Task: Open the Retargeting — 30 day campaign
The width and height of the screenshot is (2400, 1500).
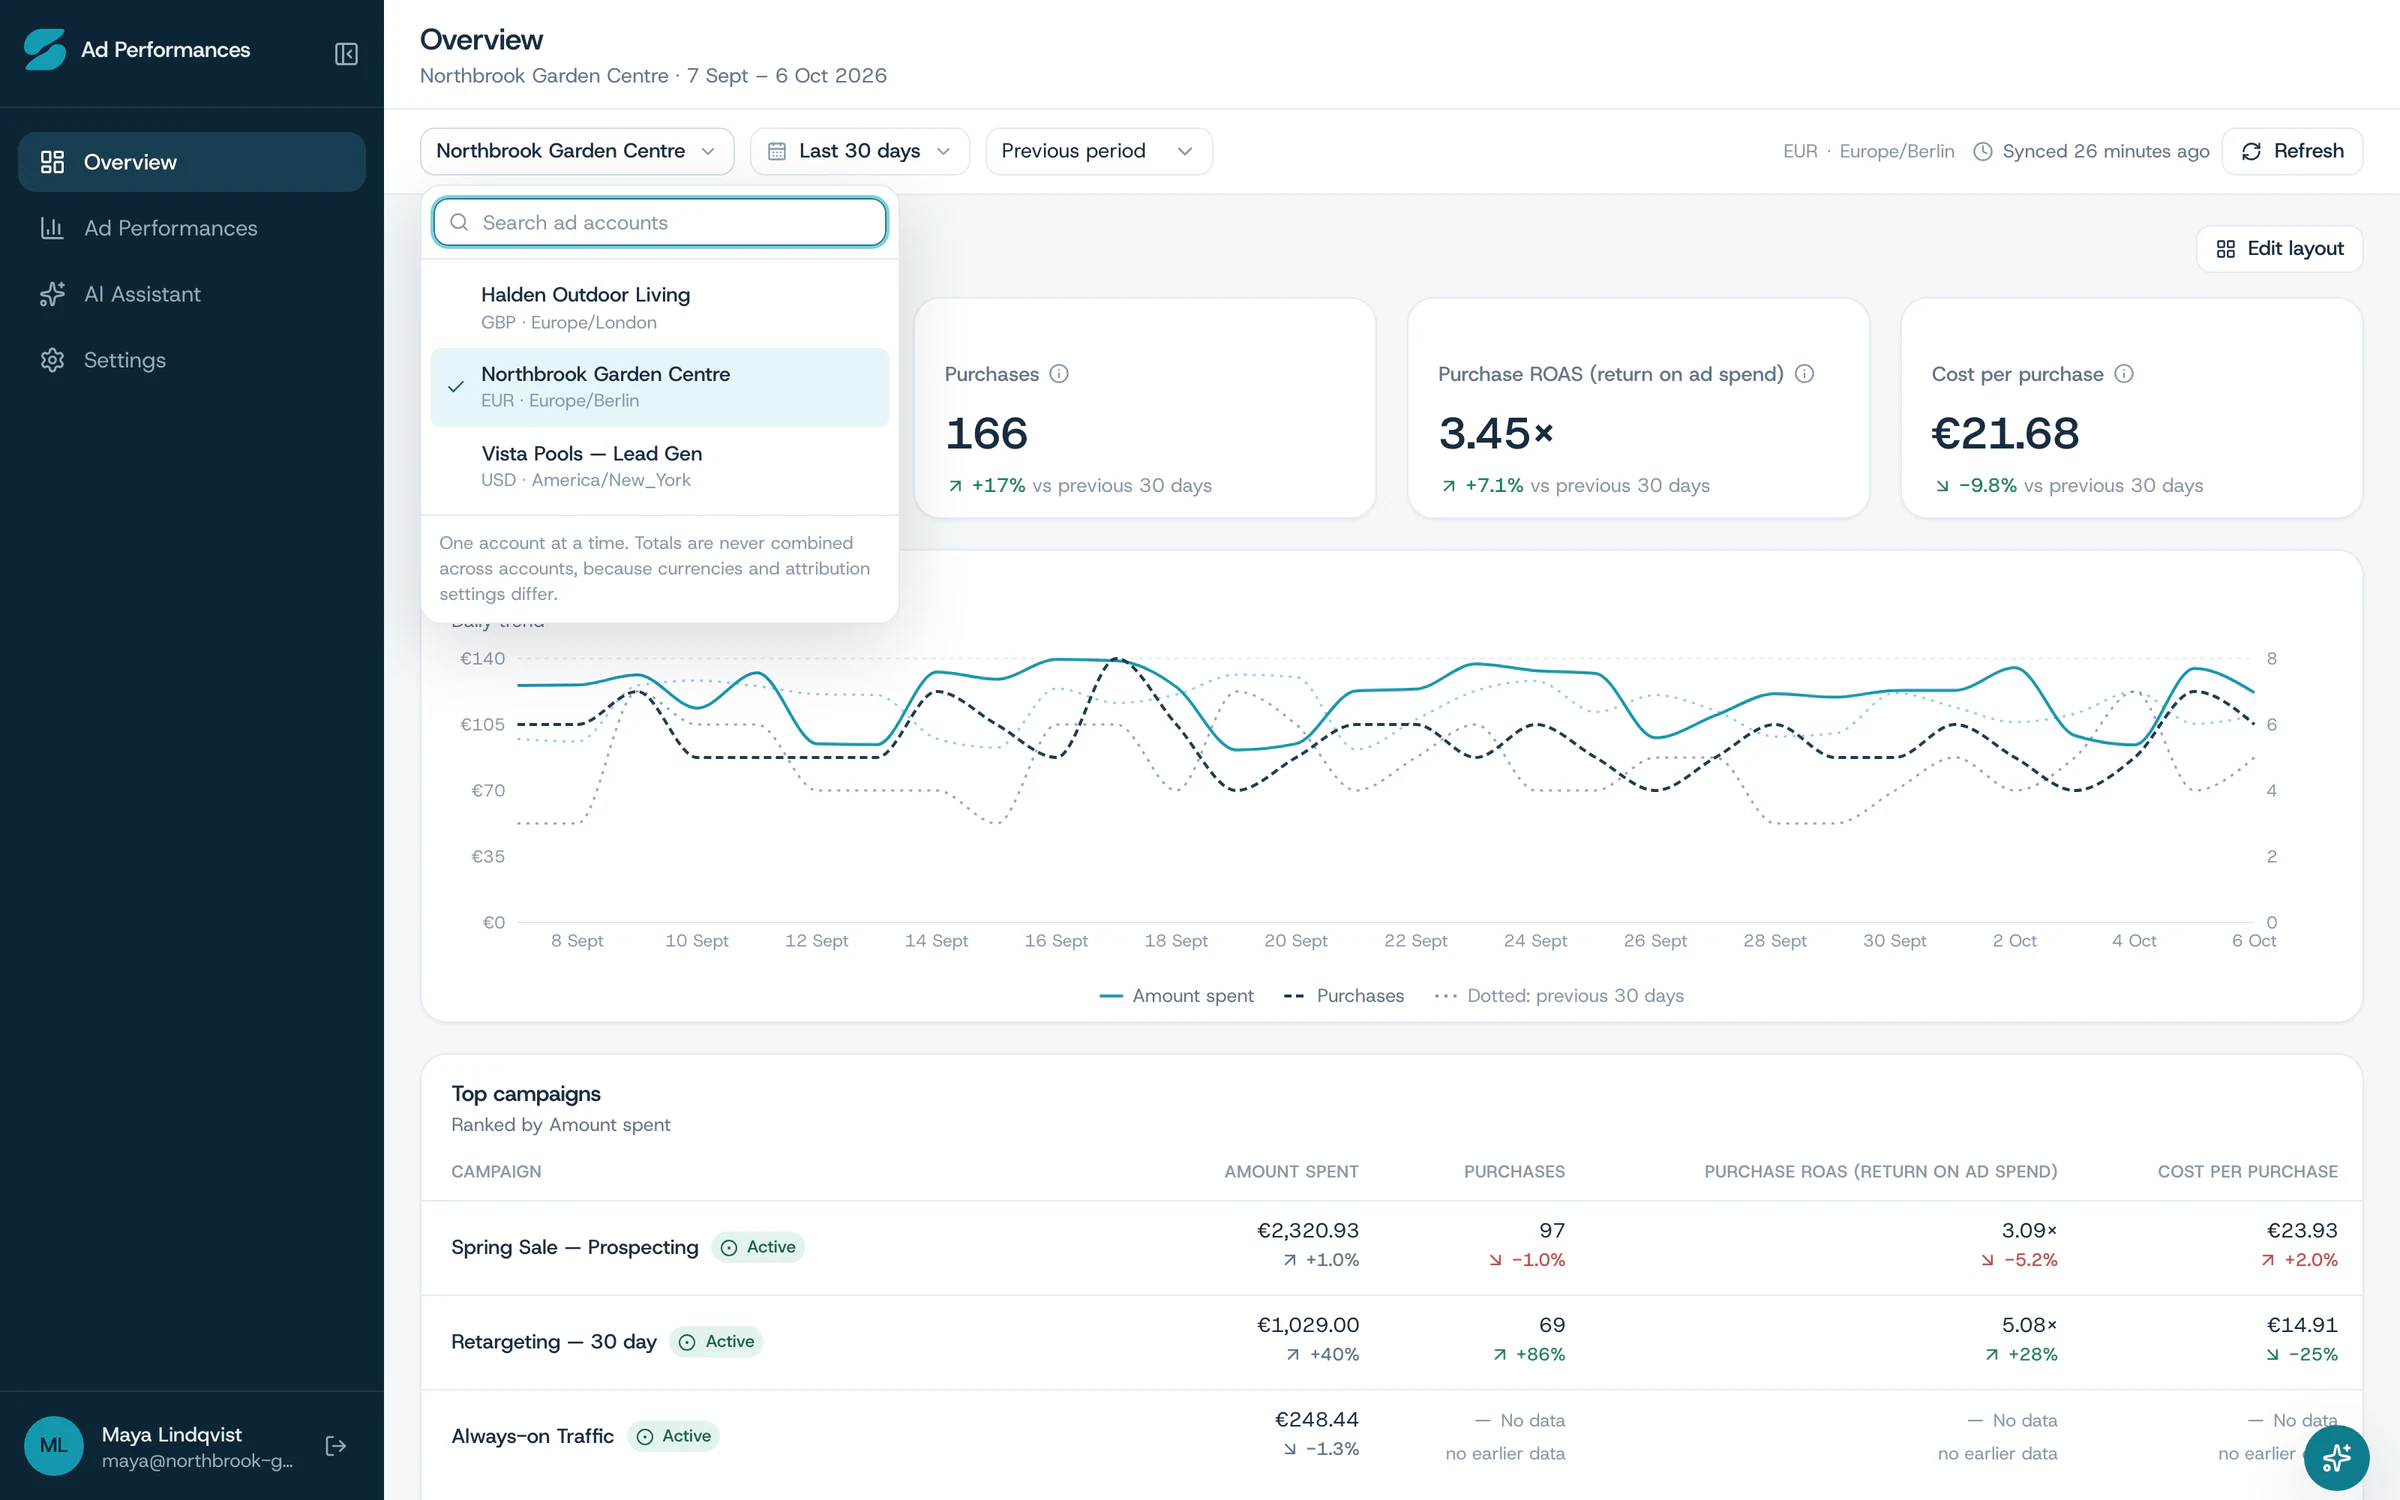Action: tap(554, 1342)
